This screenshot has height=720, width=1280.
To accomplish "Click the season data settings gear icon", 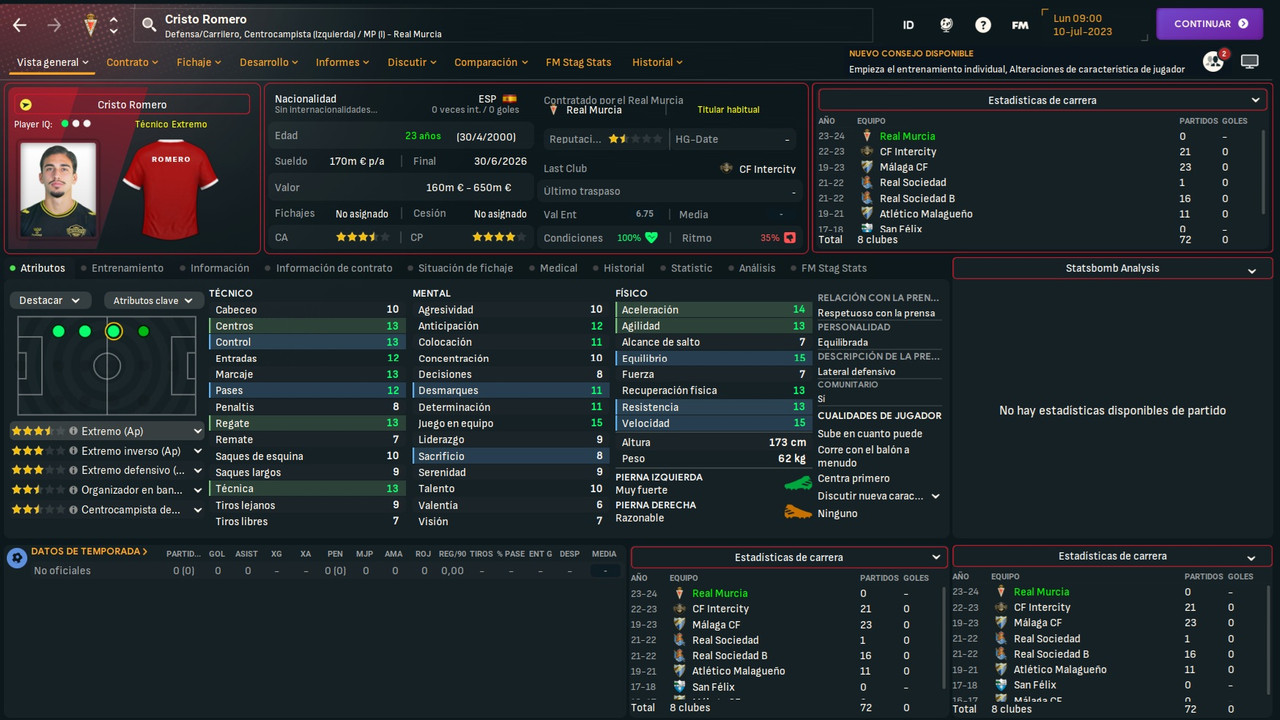I will click(x=16, y=558).
